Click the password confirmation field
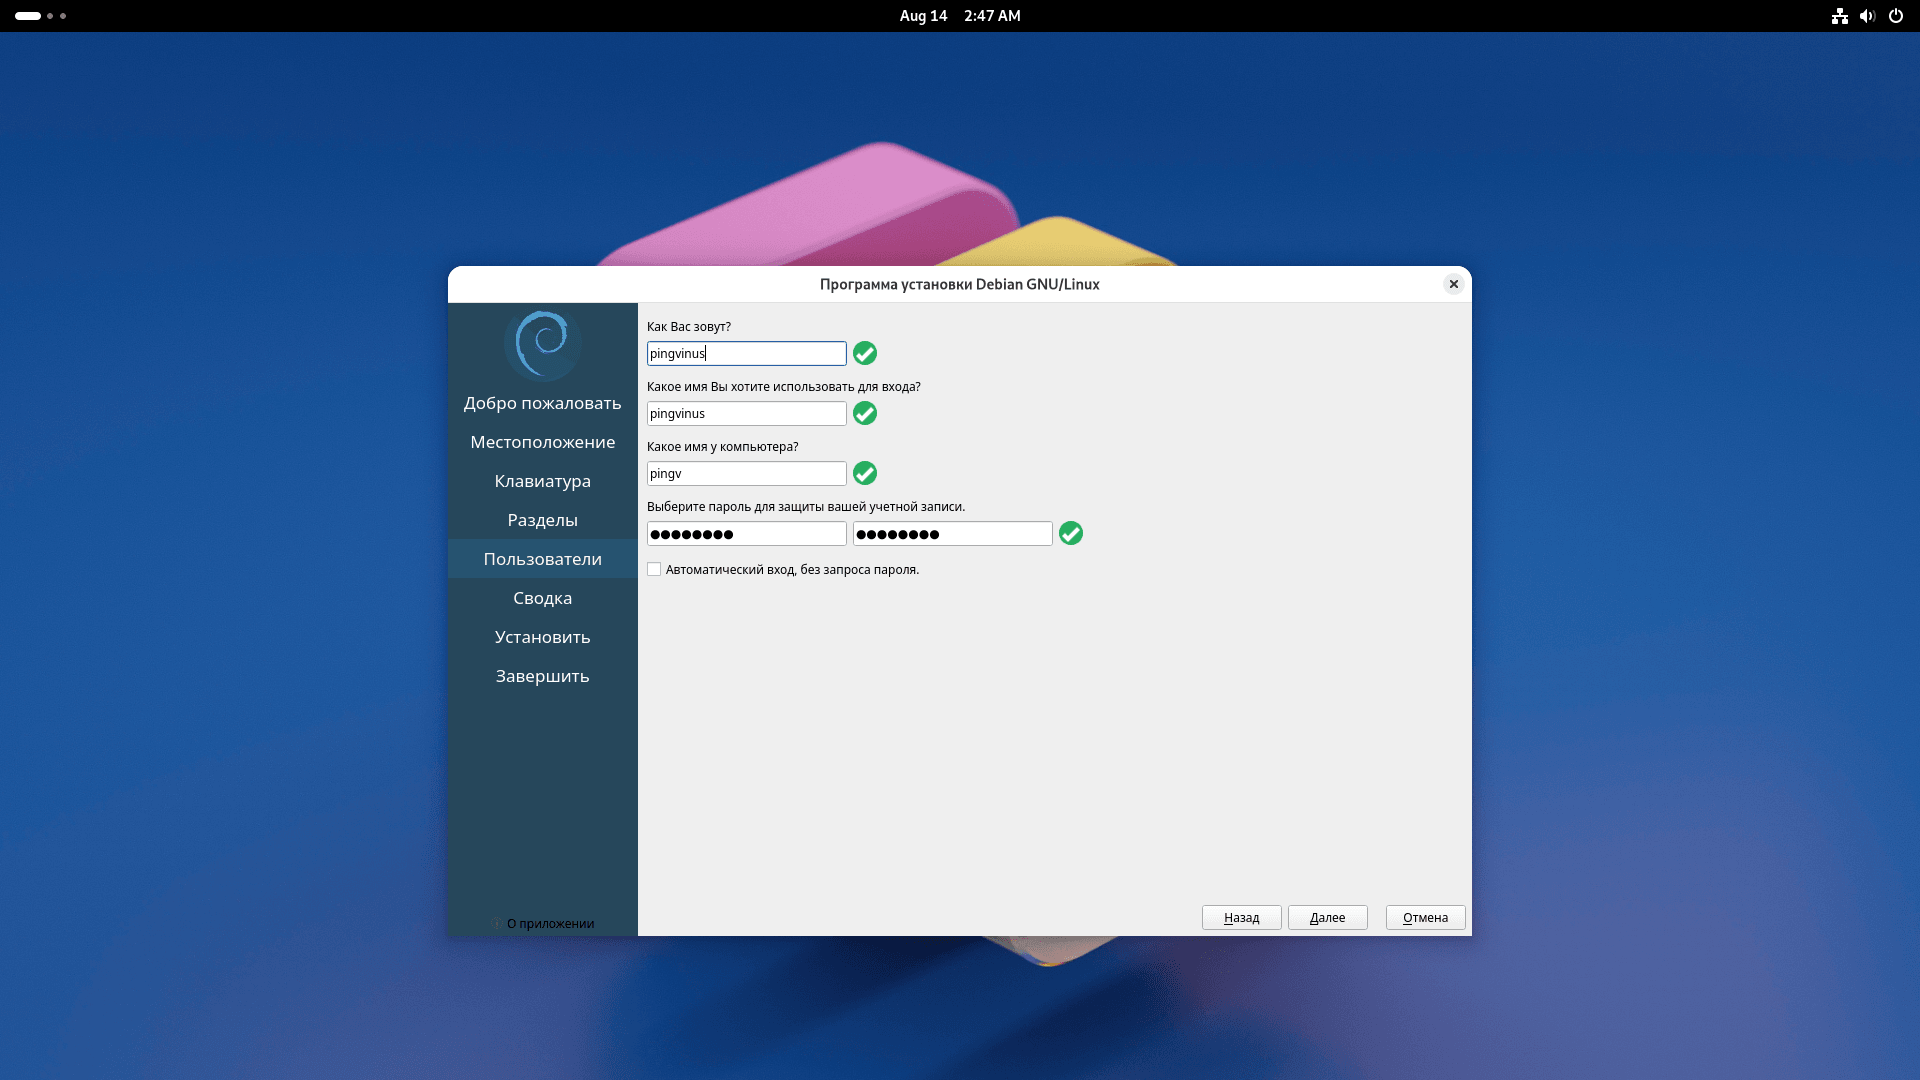 [952, 534]
